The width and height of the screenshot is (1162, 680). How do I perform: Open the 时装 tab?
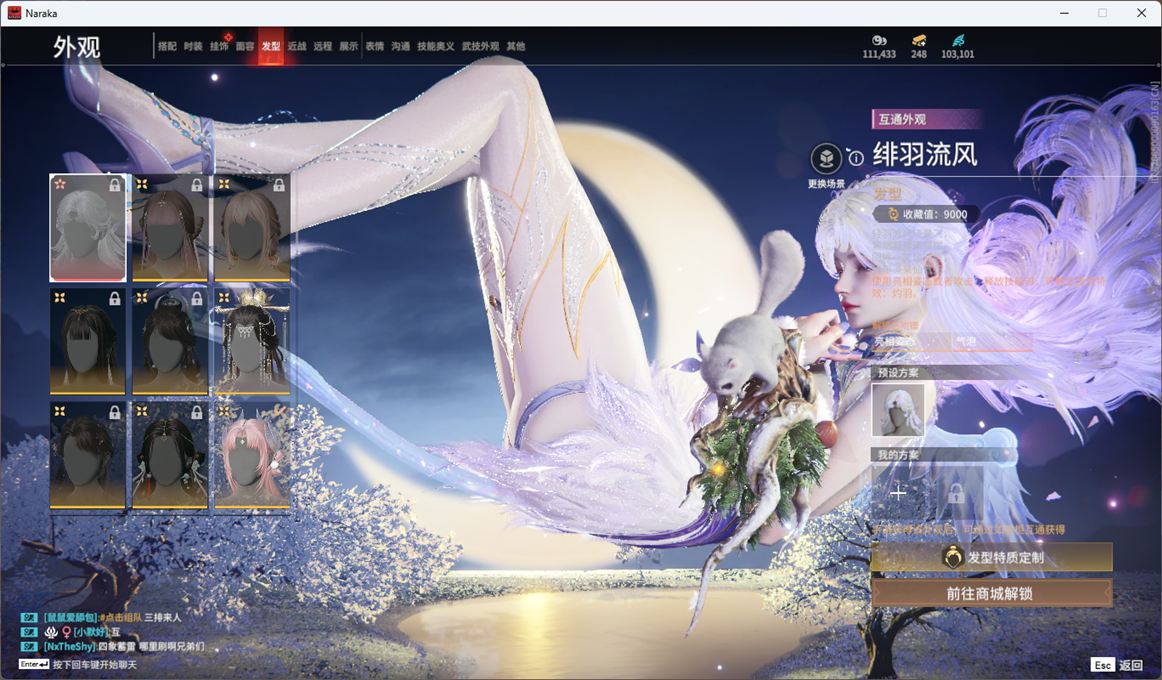(193, 46)
